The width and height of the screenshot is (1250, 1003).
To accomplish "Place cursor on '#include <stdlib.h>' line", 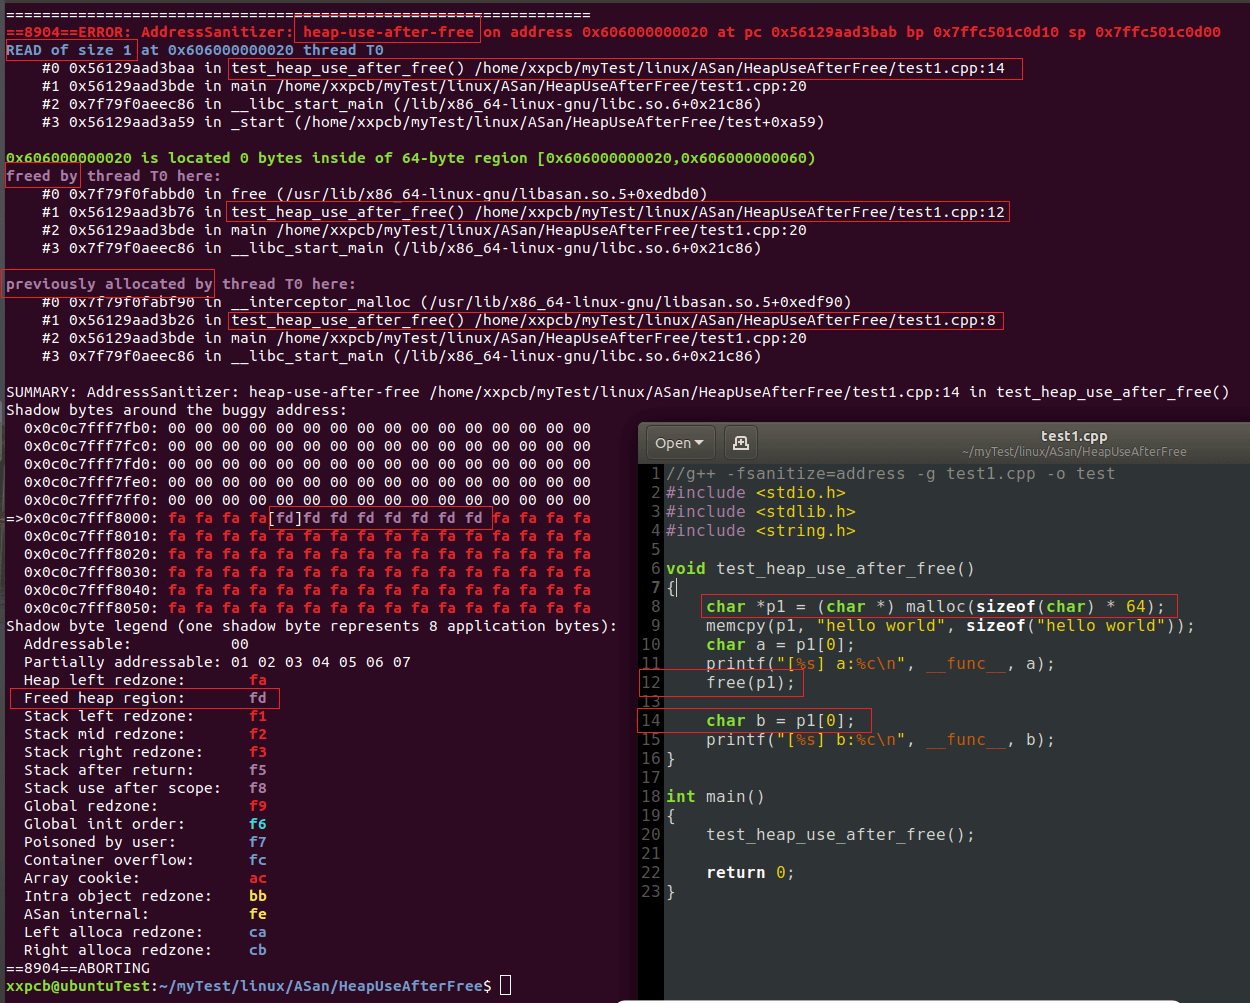I will pyautogui.click(x=761, y=512).
